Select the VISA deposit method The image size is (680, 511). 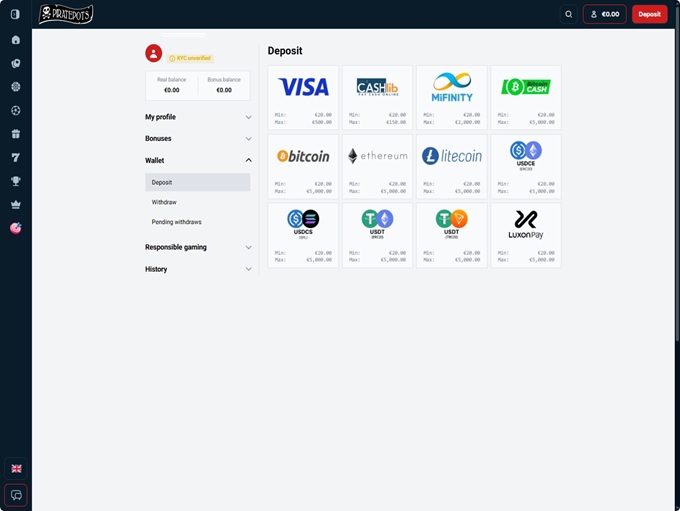(x=303, y=98)
